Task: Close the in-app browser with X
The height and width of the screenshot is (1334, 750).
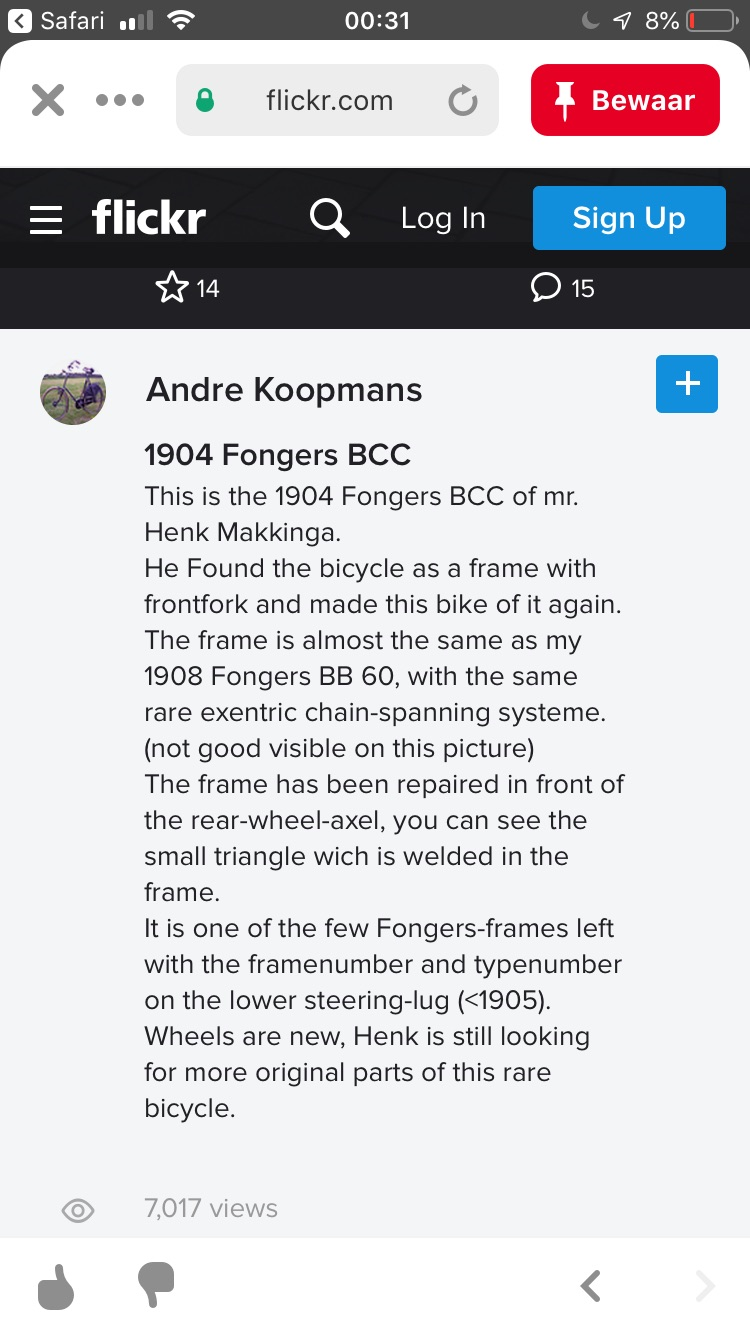Action: click(x=48, y=100)
